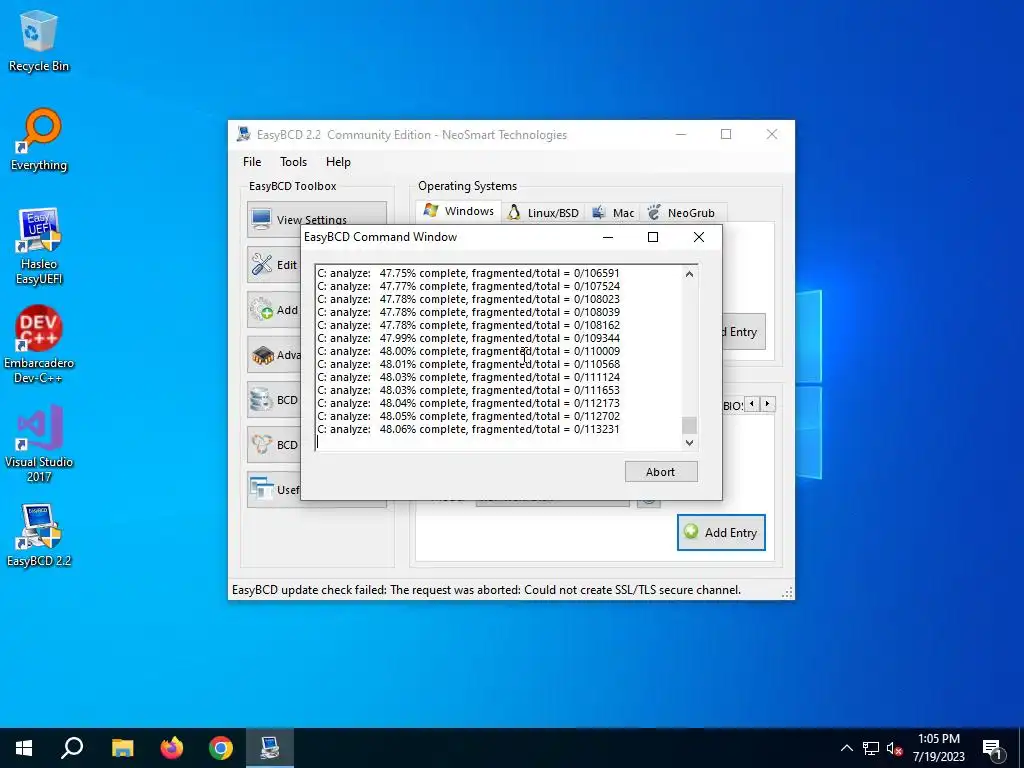Click the 48.00% complete output line
The width and height of the screenshot is (1024, 768).
[468, 351]
